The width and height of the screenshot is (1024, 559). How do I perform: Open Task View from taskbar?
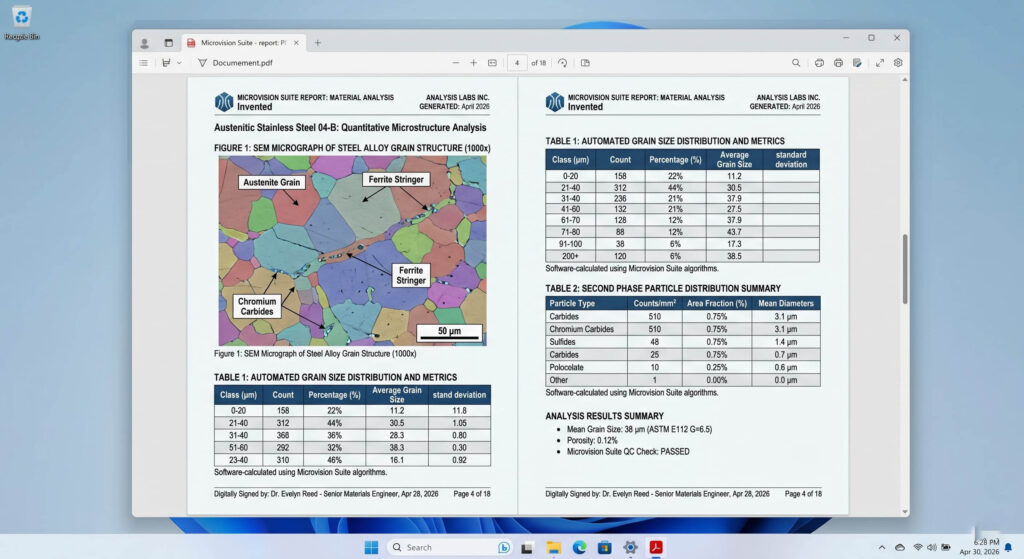coord(526,547)
